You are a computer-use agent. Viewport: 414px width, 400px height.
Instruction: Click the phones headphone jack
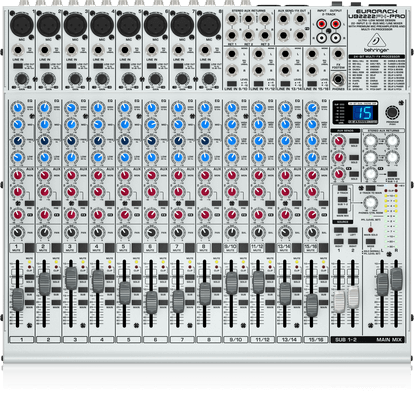tap(338, 80)
